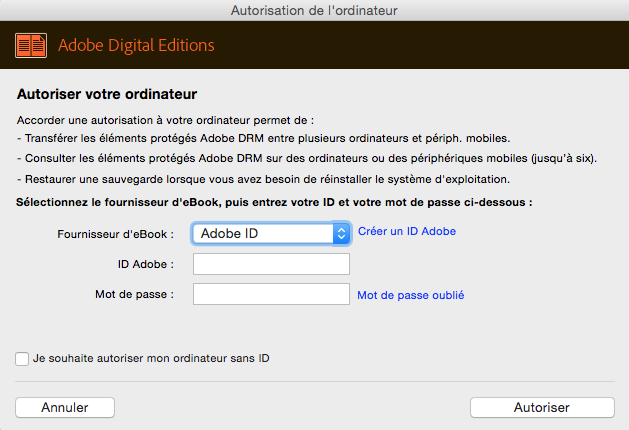
Task: Click the Restaurer une sauvegarde line
Action: (264, 179)
